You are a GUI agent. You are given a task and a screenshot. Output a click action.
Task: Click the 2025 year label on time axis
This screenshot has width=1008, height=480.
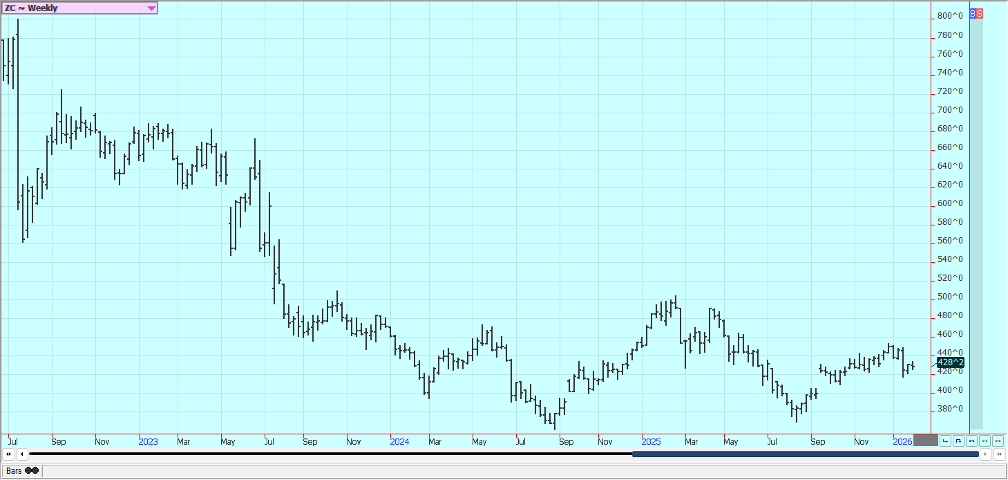click(x=651, y=440)
